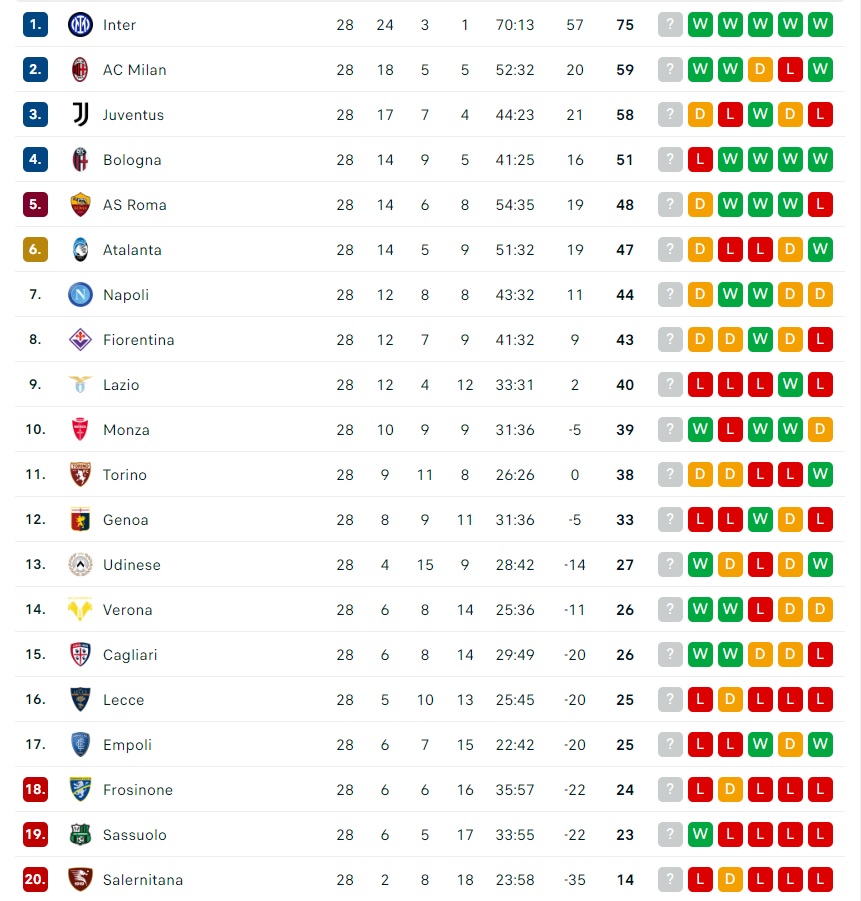Select the Sassuolo club crest
The width and height of the screenshot is (861, 901).
pos(80,834)
